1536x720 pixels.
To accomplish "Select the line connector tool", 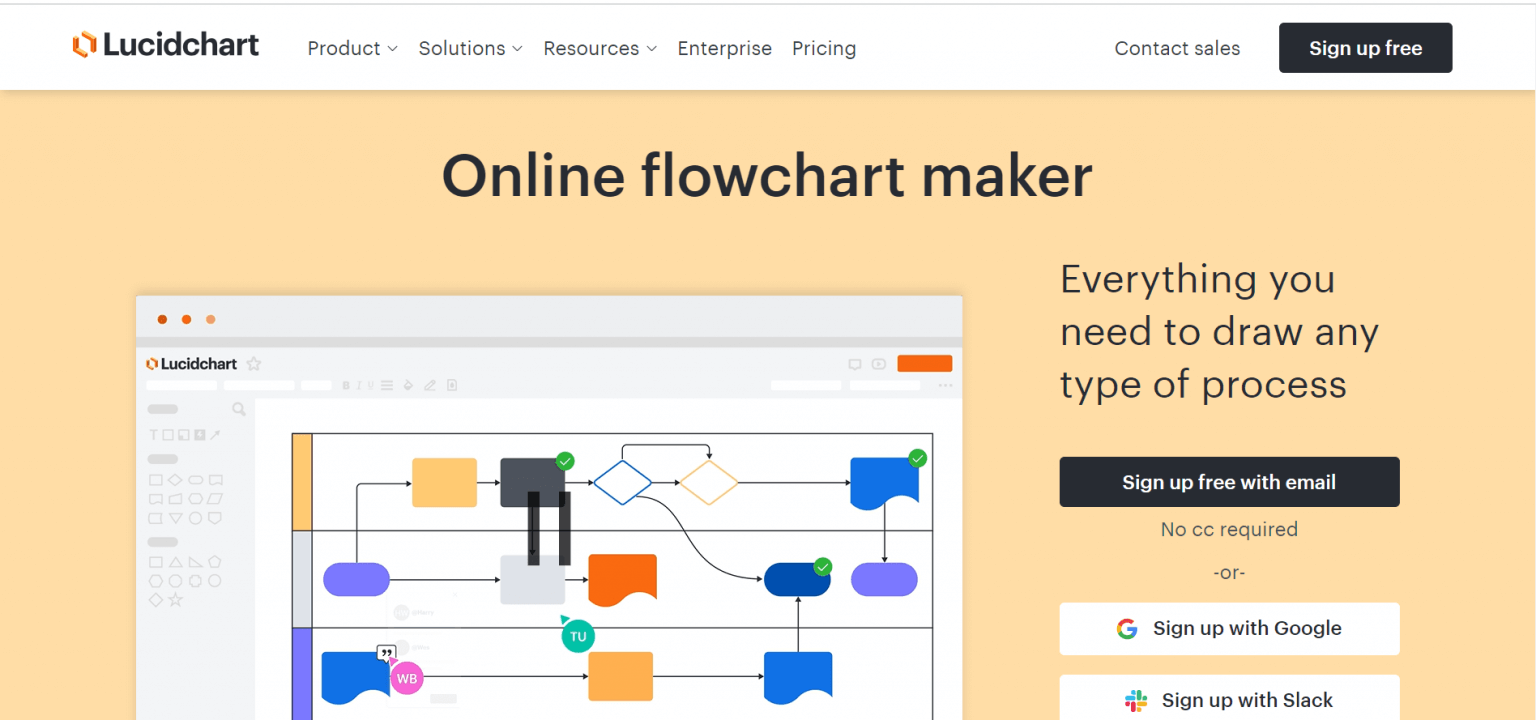I will 215,435.
